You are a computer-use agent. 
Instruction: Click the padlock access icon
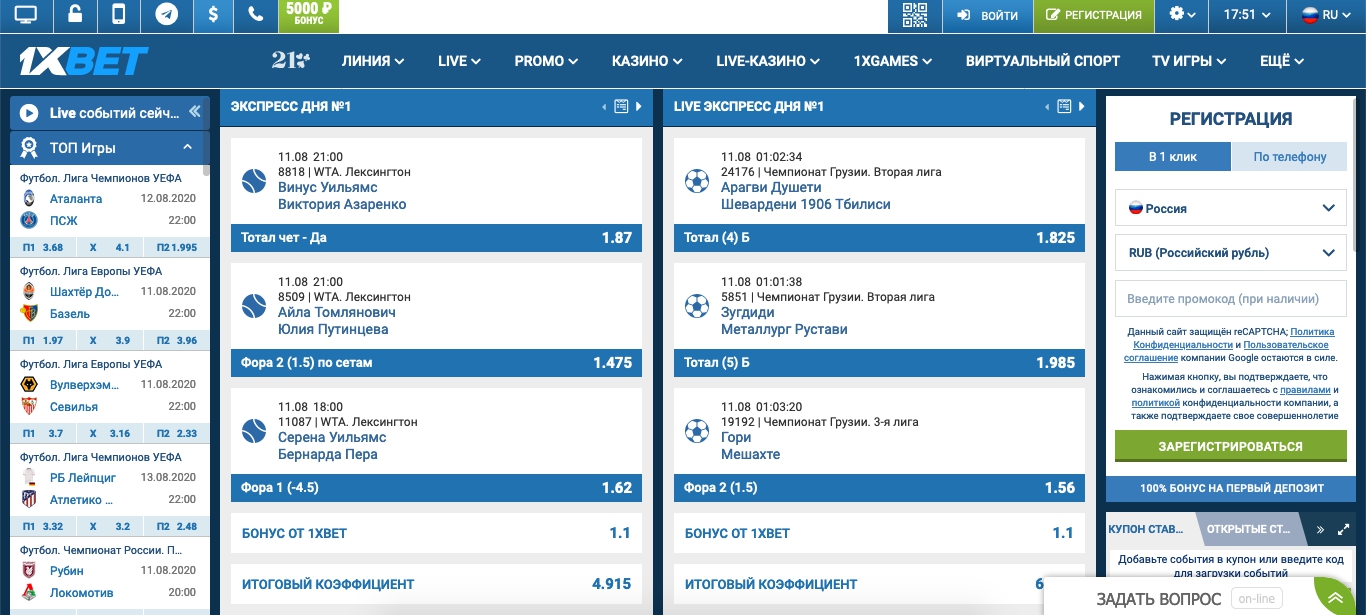coord(75,15)
